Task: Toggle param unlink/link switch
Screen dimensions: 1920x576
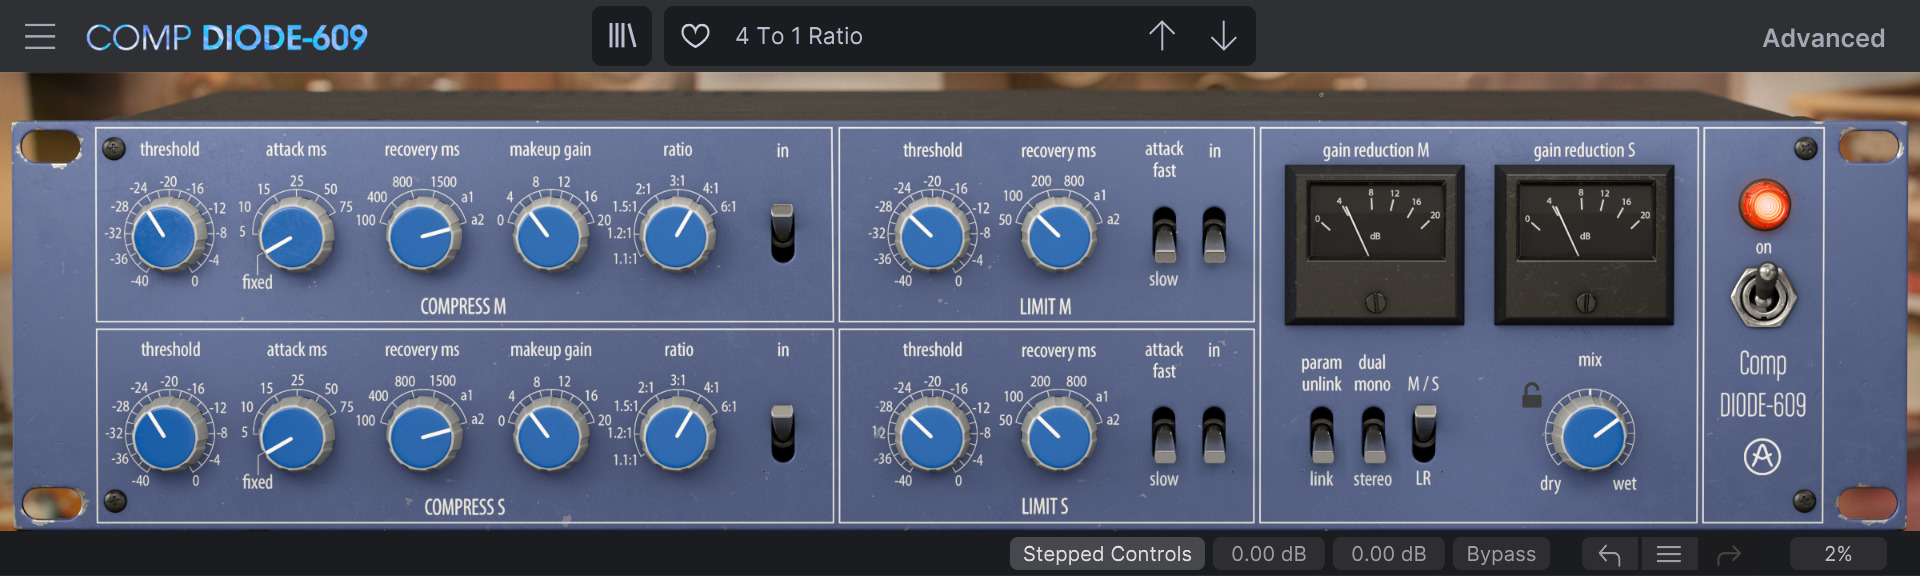Action: pyautogui.click(x=1322, y=435)
